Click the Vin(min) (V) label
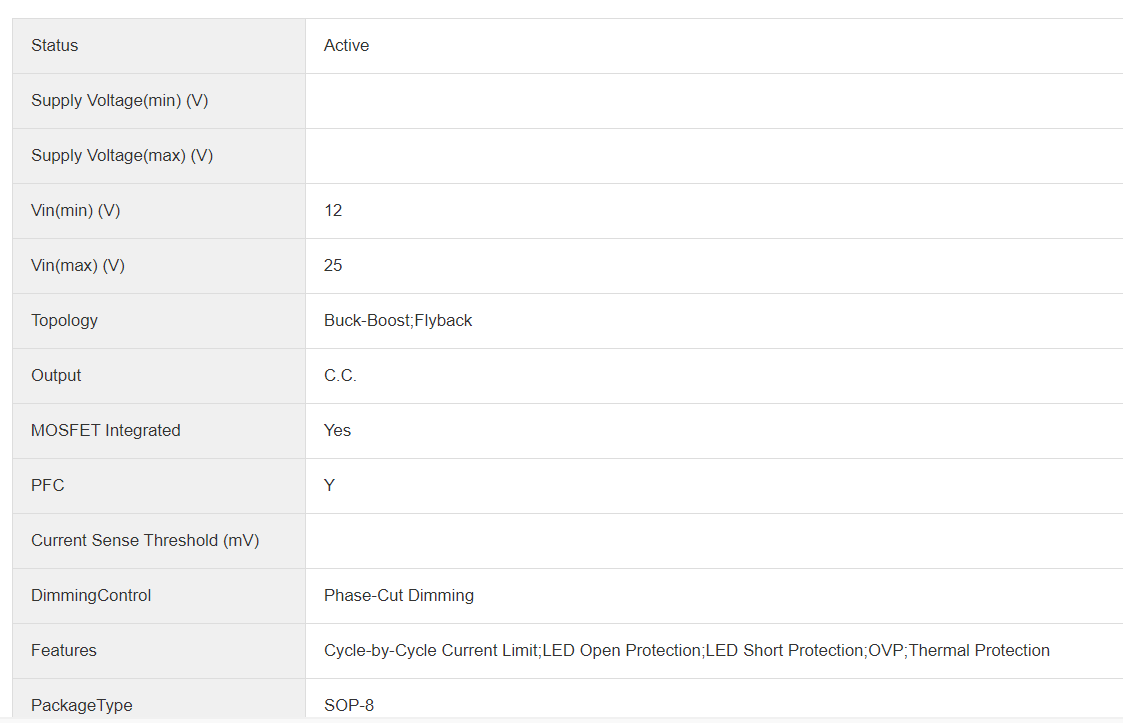The height and width of the screenshot is (723, 1123). coord(75,211)
